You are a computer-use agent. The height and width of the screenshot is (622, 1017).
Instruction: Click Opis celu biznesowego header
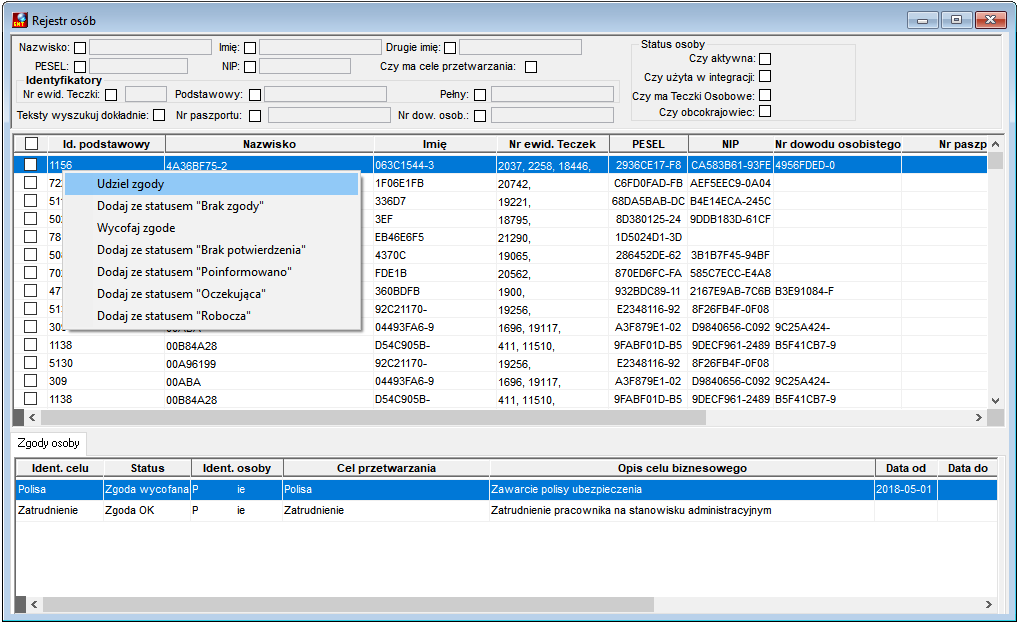pyautogui.click(x=682, y=468)
